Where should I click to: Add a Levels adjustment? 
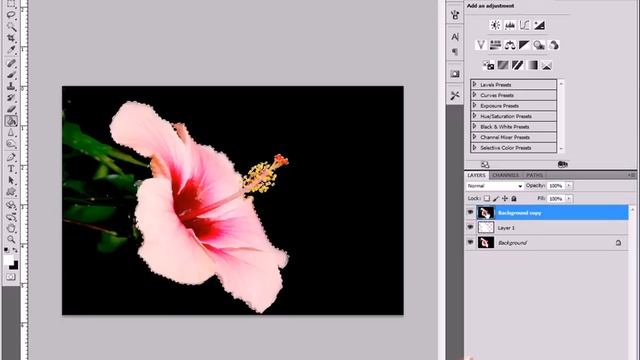tap(510, 25)
